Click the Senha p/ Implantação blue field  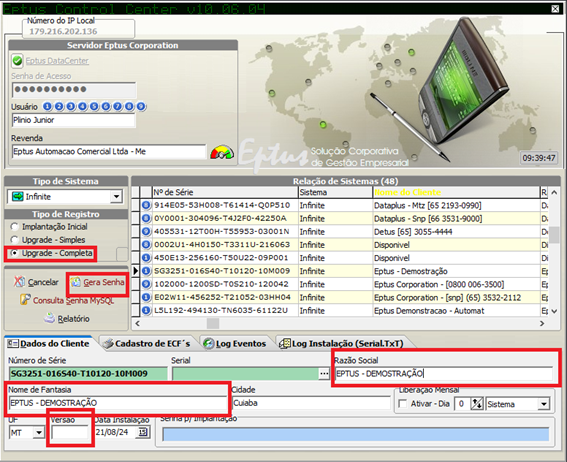pyautogui.click(x=355, y=434)
